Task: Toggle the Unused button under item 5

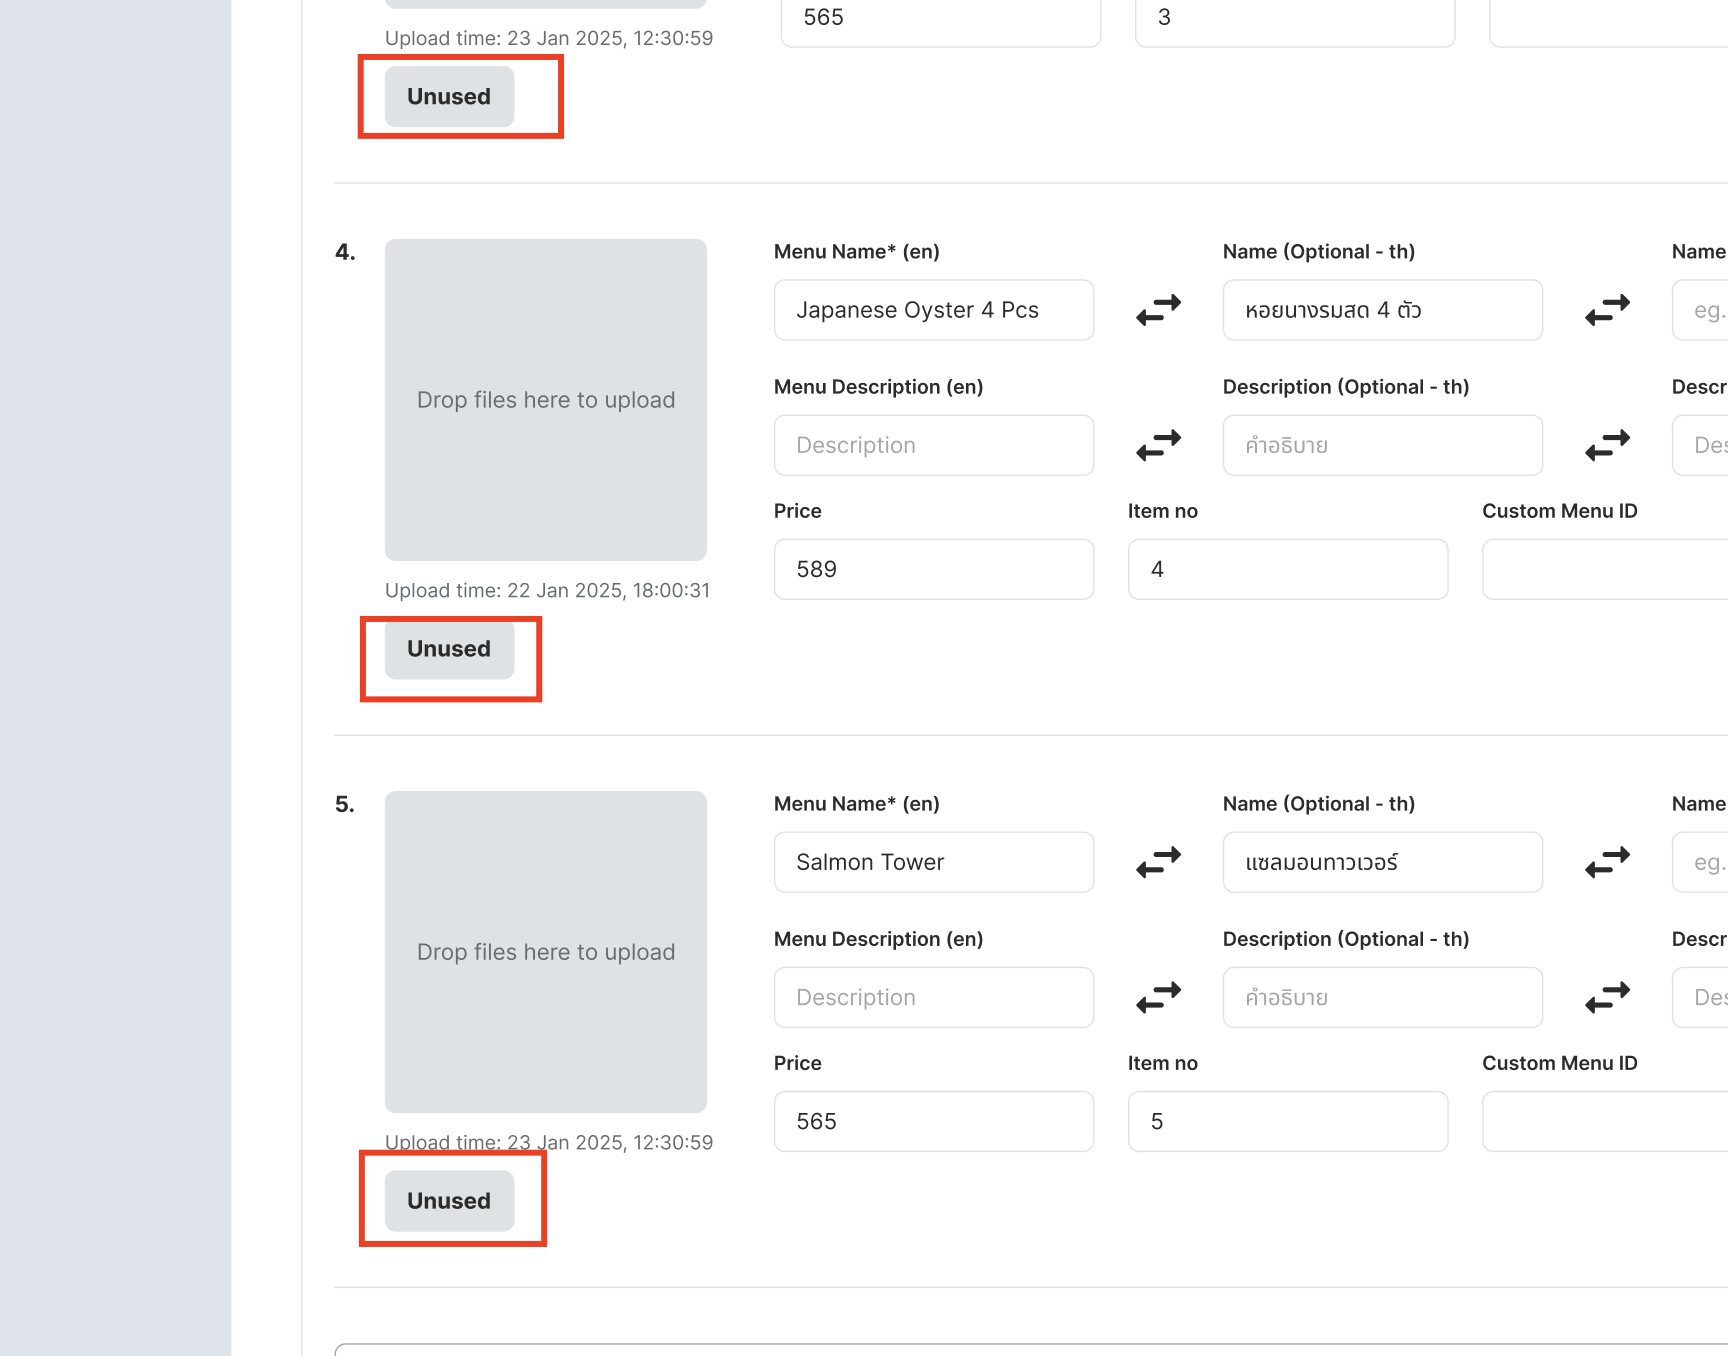Action: tap(449, 1201)
